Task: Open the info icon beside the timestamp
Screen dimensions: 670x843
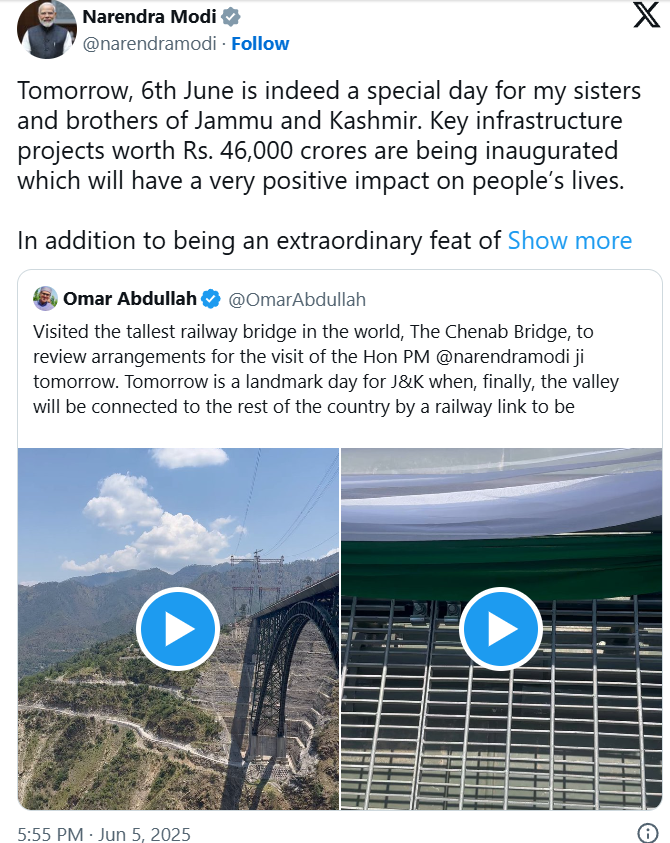Action: pos(647,833)
